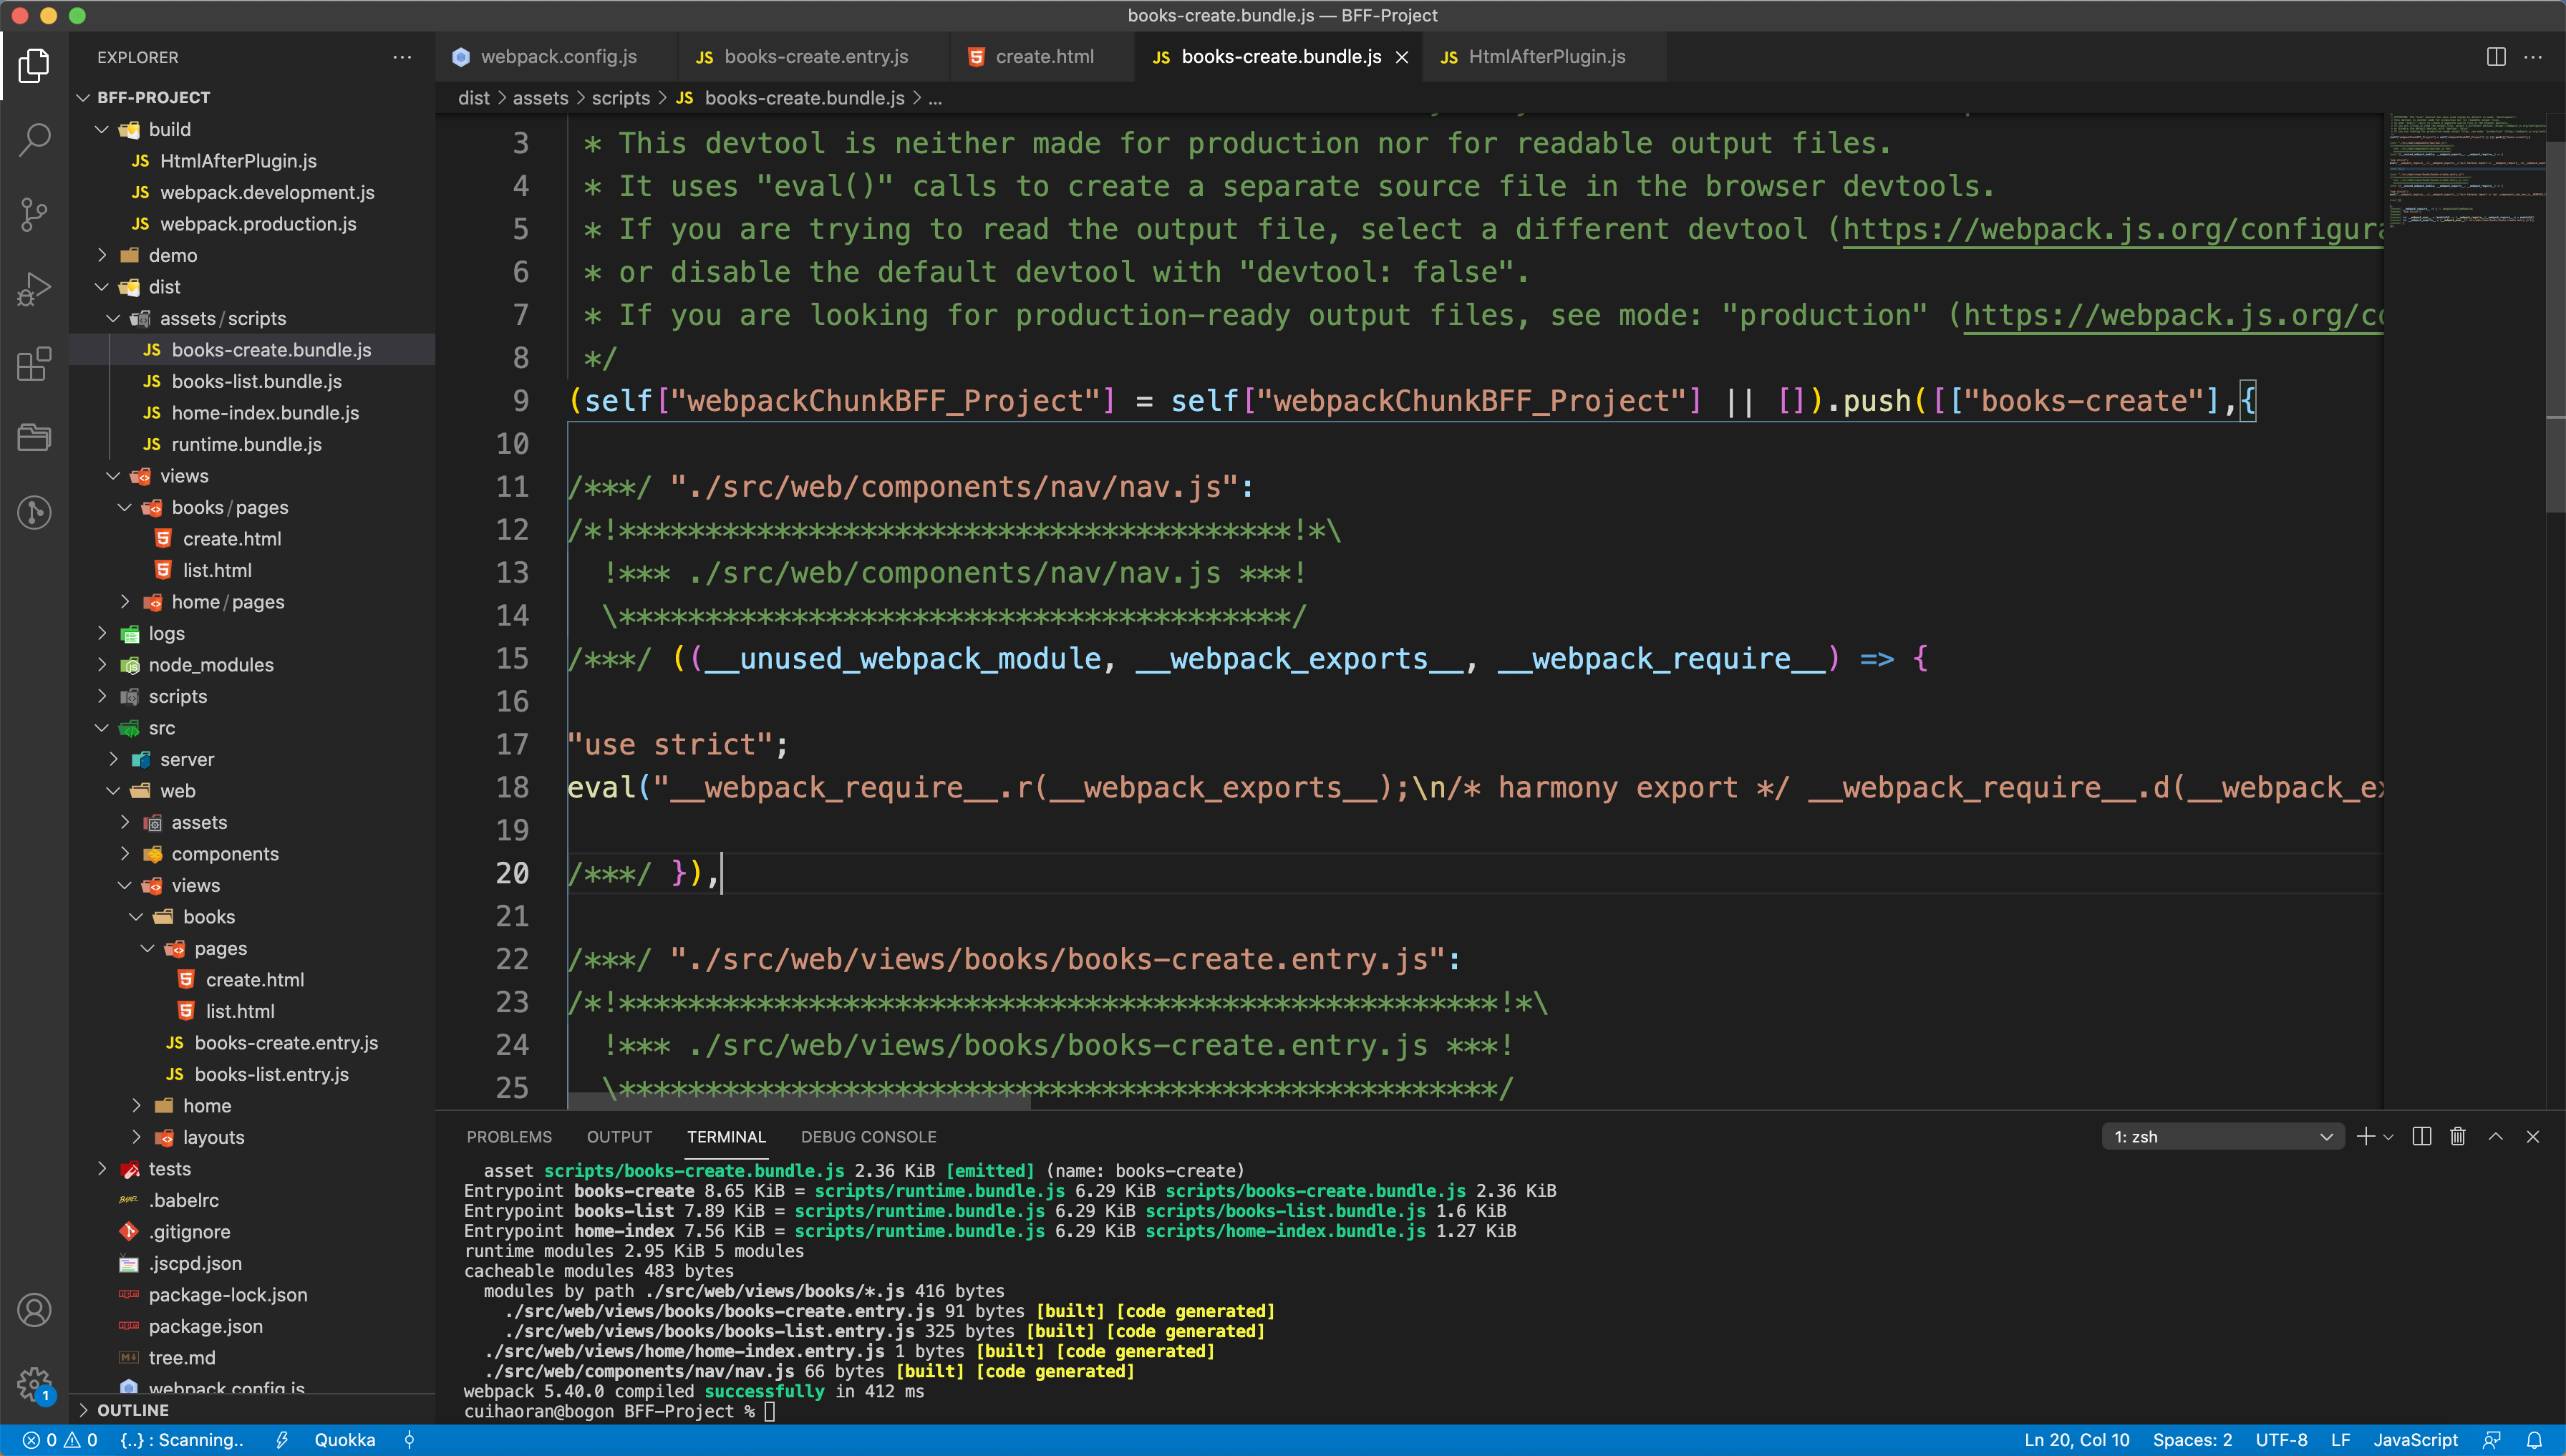Image resolution: width=2566 pixels, height=1456 pixels.
Task: Click the scripts breadcrumb segment
Action: pos(620,98)
